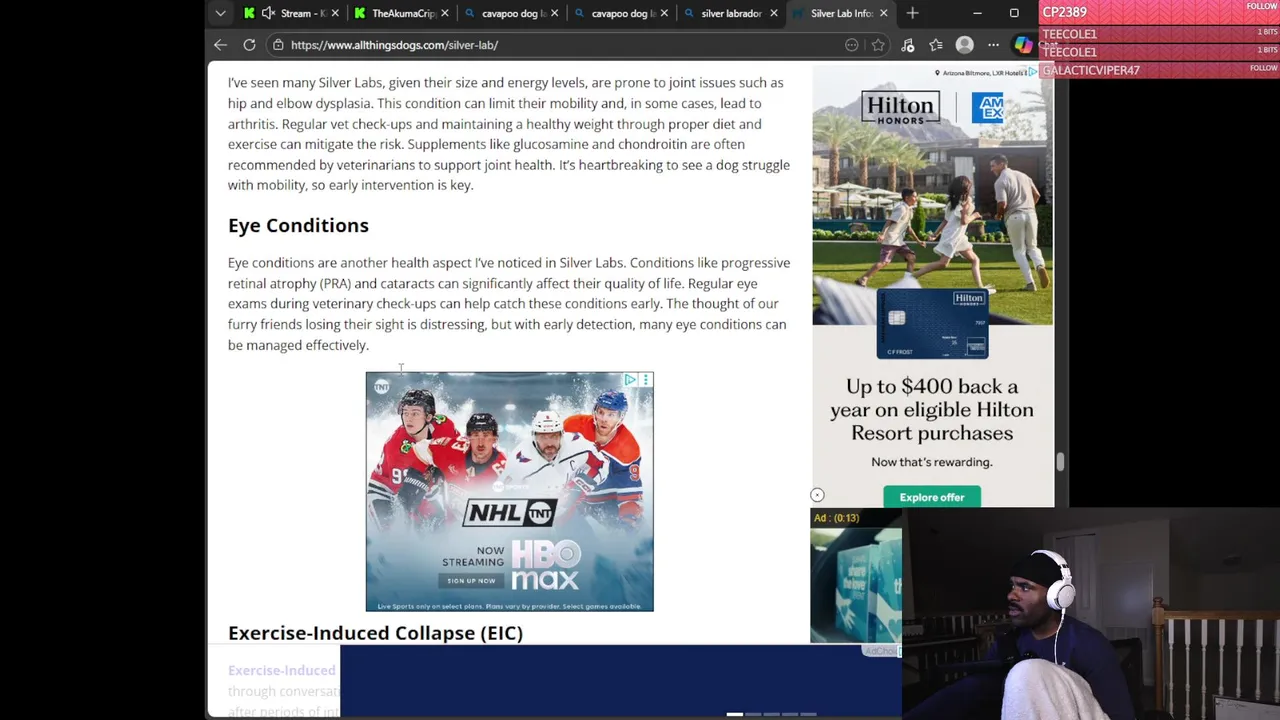Click the bottom banner carousel indicator
This screenshot has height=720, width=1280.
(x=771, y=714)
